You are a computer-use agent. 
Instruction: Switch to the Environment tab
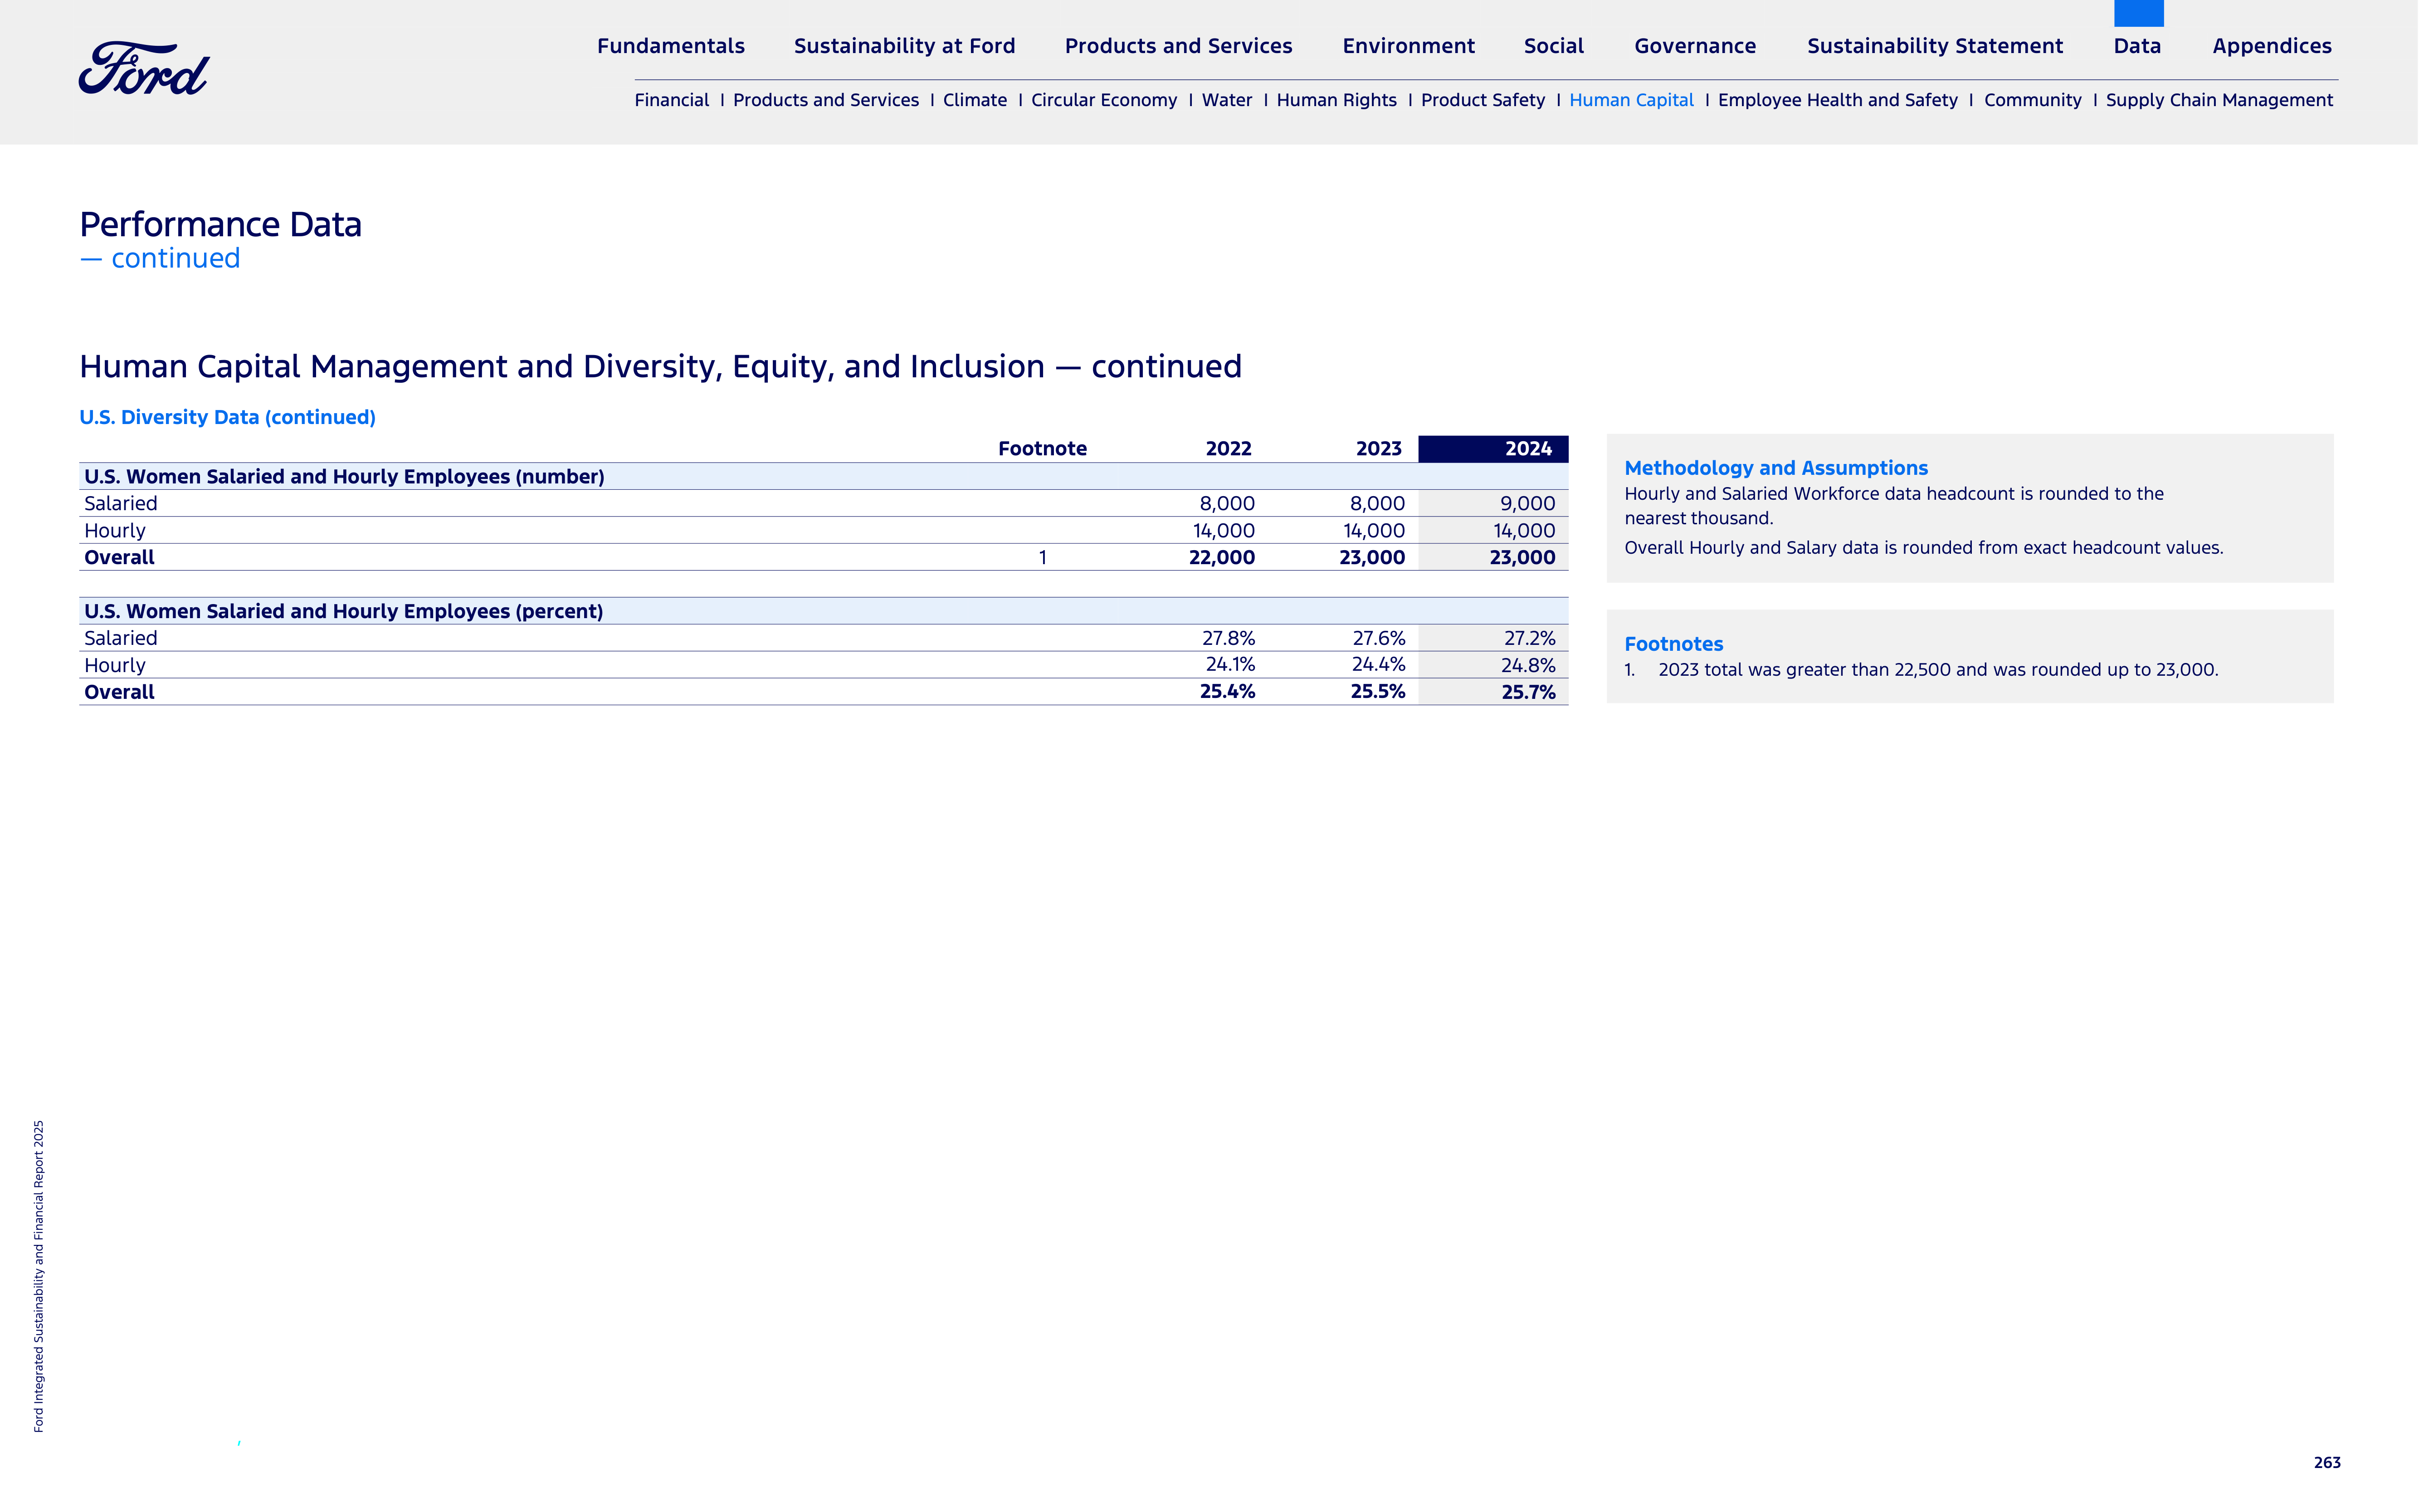tap(1408, 46)
